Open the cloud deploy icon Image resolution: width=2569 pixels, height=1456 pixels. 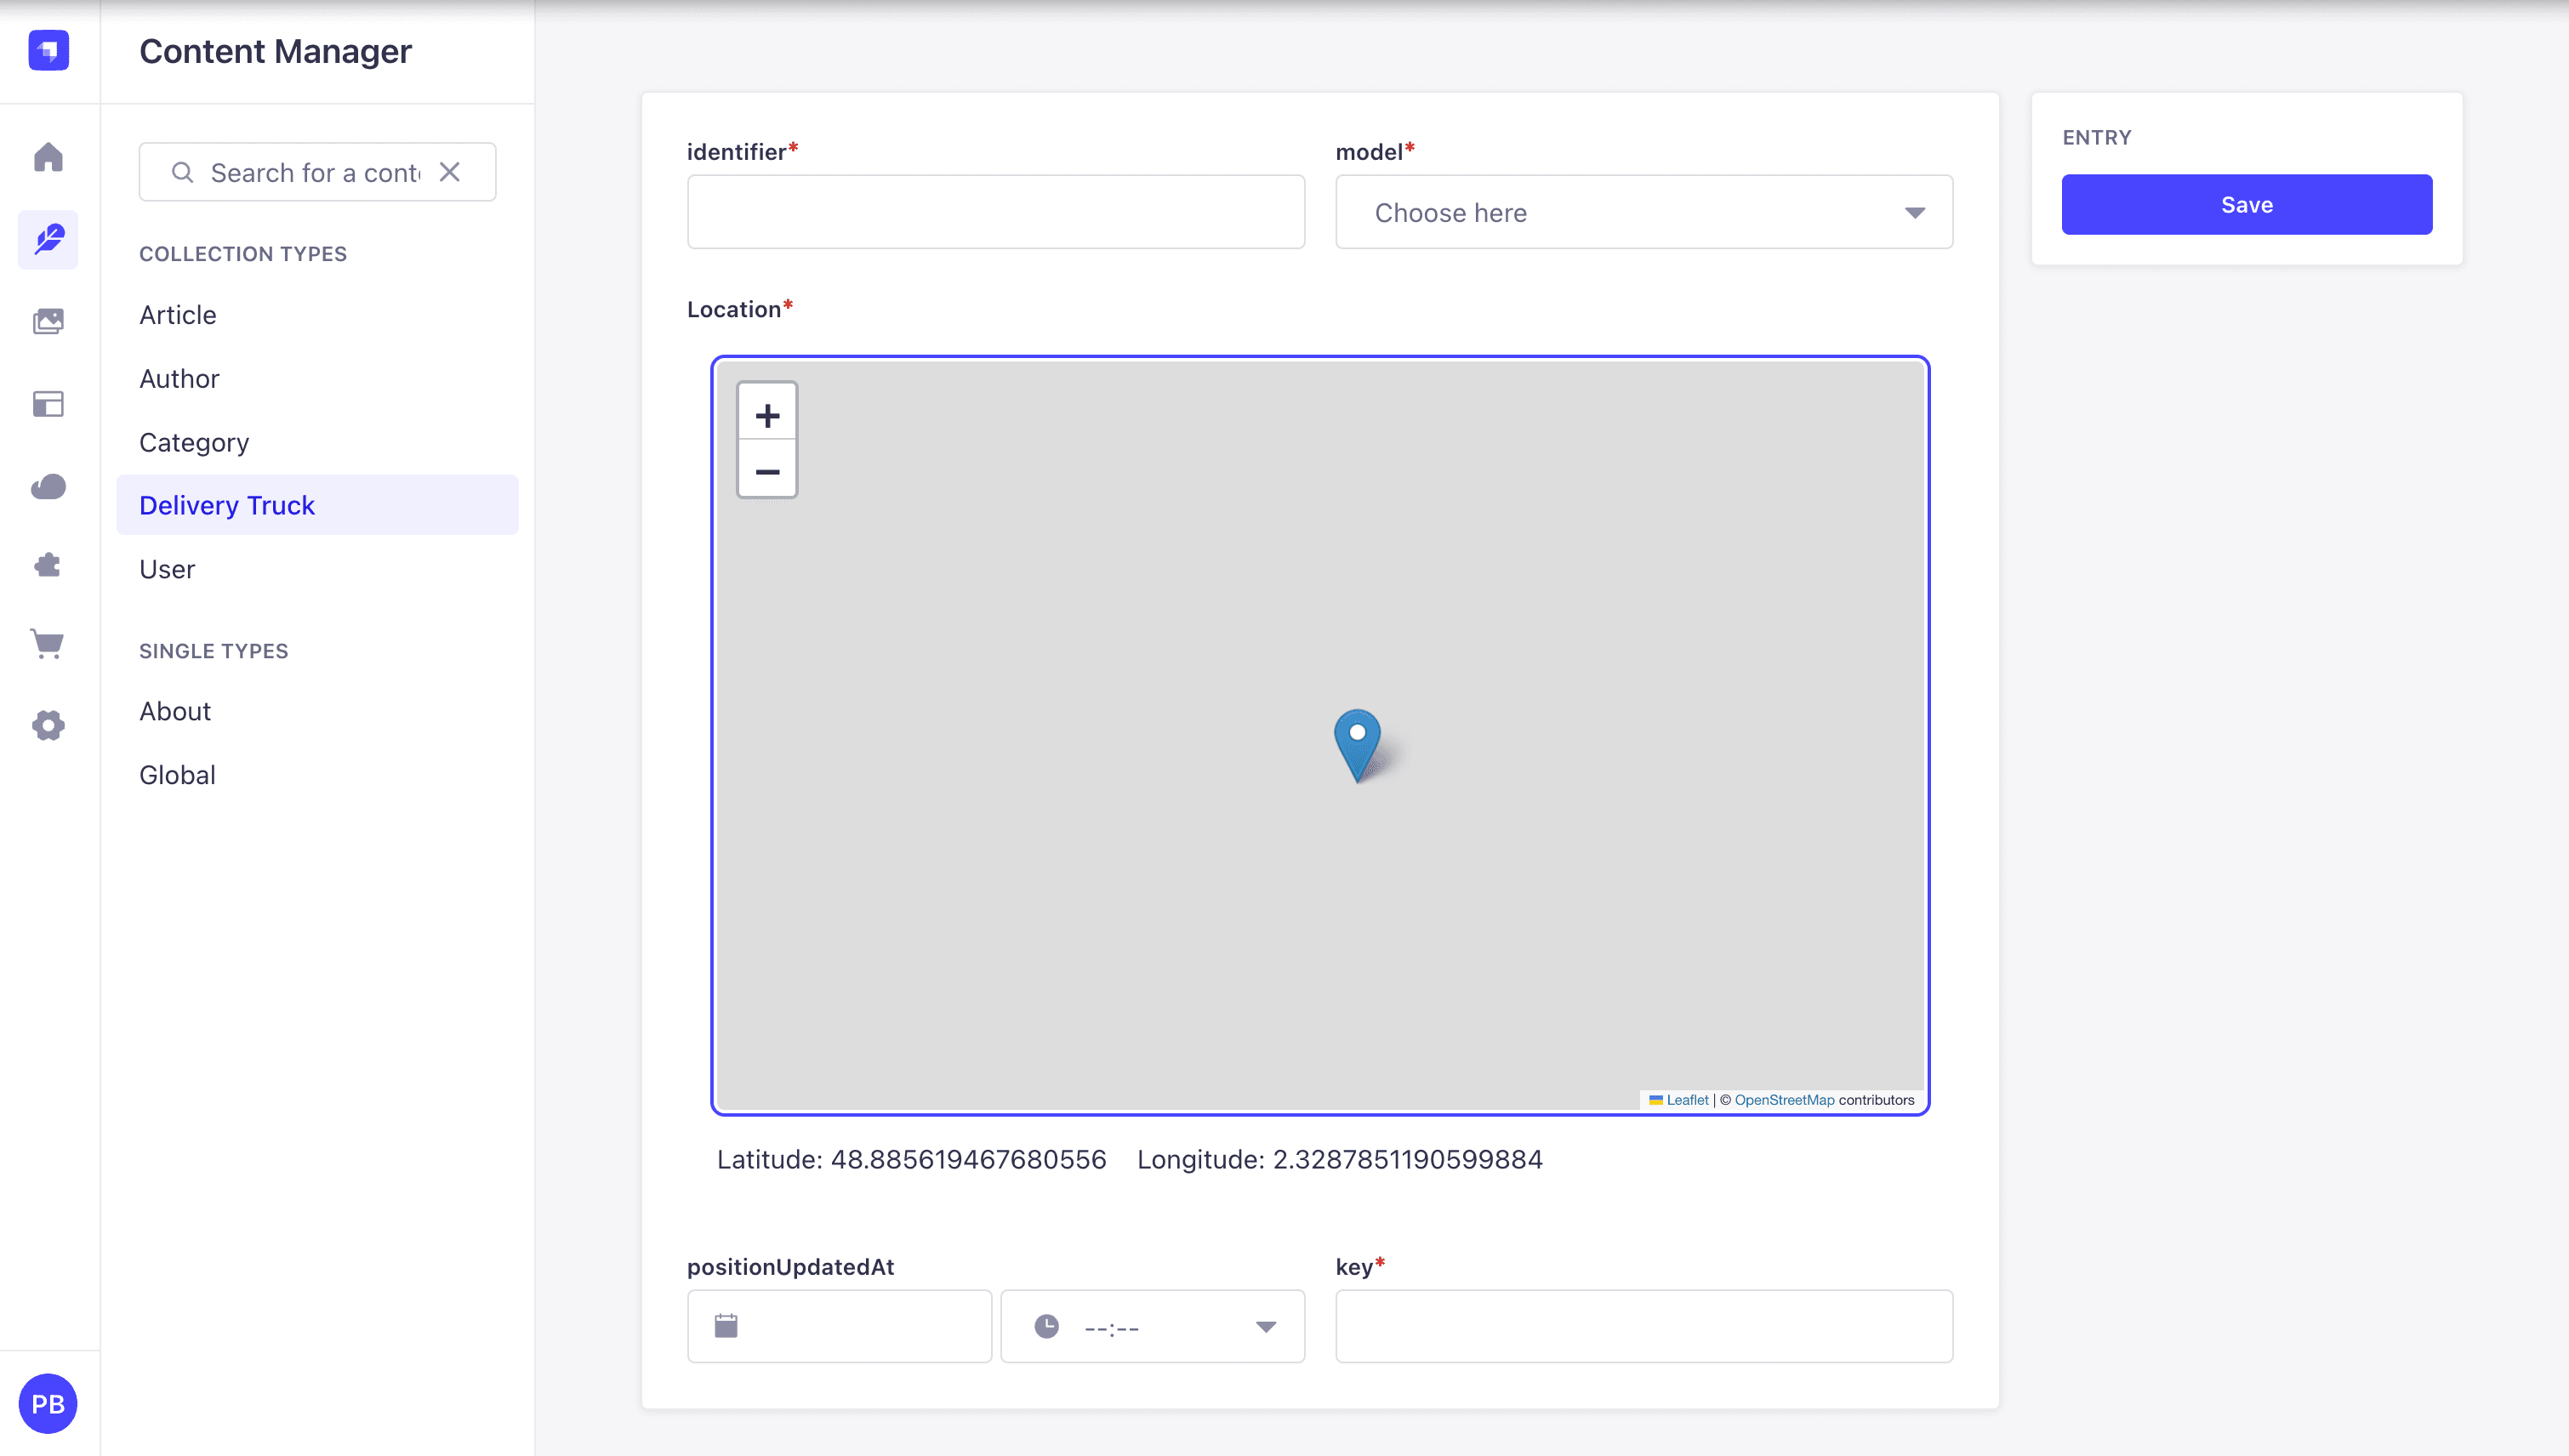pos(48,486)
